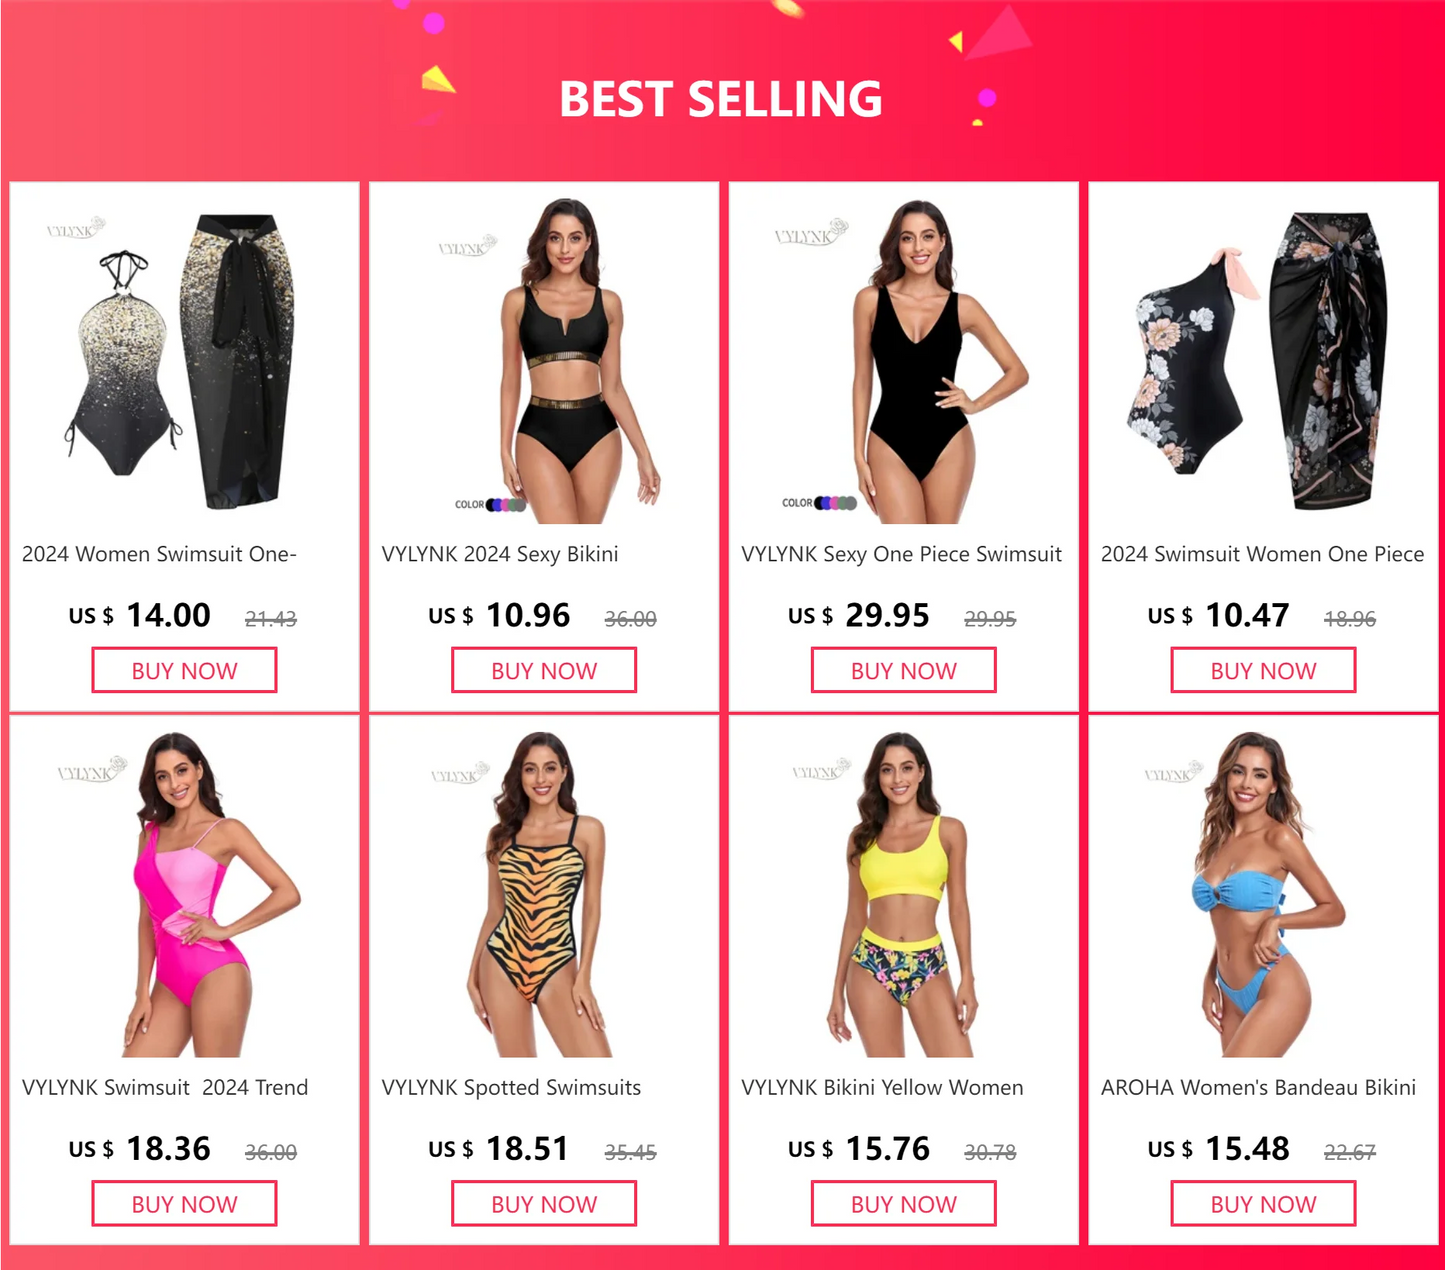Click BUY NOW under the $29.95 one piece
The image size is (1445, 1270).
904,670
